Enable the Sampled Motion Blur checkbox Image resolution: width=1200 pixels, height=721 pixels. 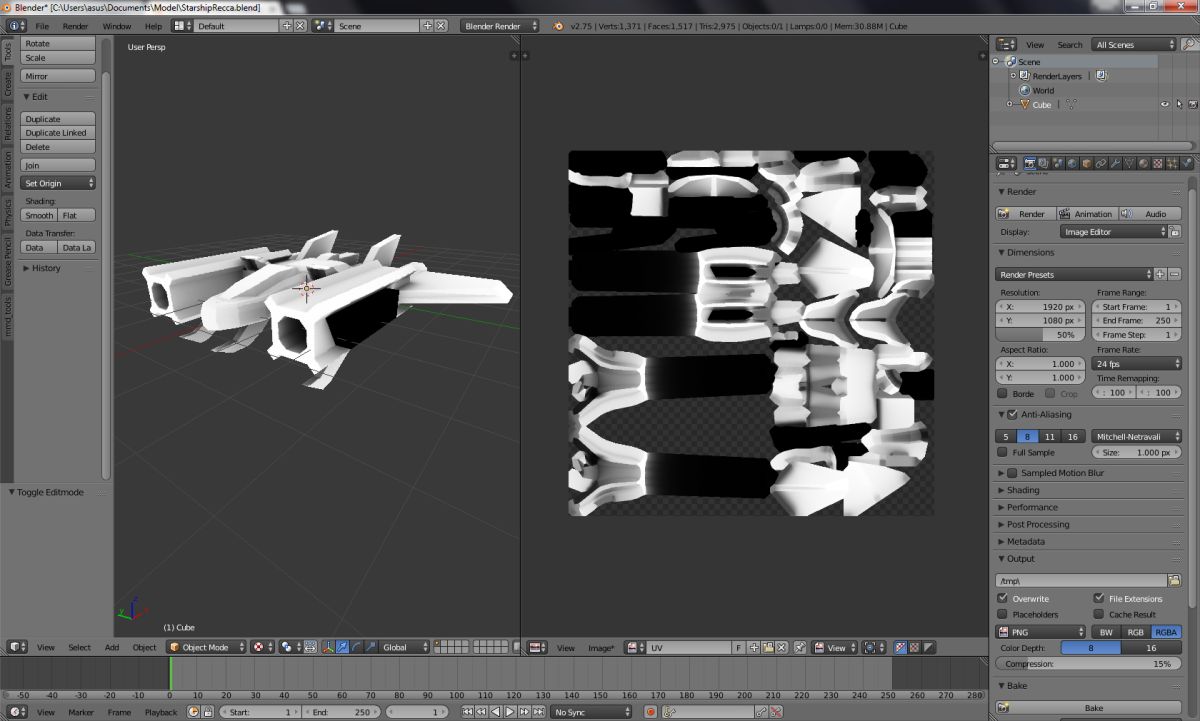pyautogui.click(x=1012, y=473)
